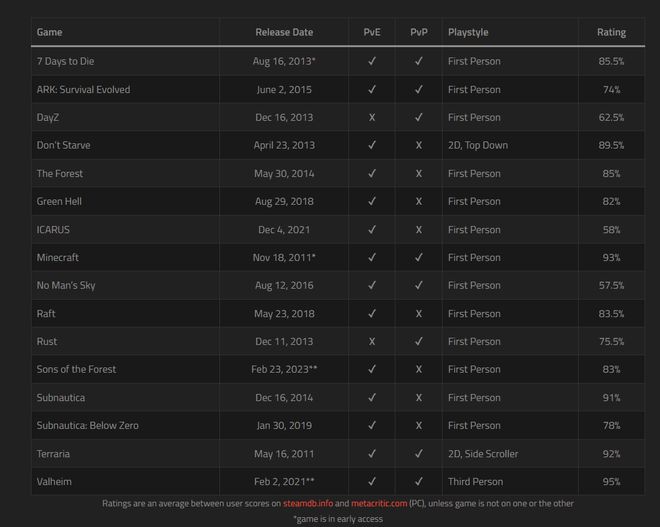The height and width of the screenshot is (527, 660).
Task: Click the PvE checkmark for 7 Days to Die
Action: (x=372, y=61)
